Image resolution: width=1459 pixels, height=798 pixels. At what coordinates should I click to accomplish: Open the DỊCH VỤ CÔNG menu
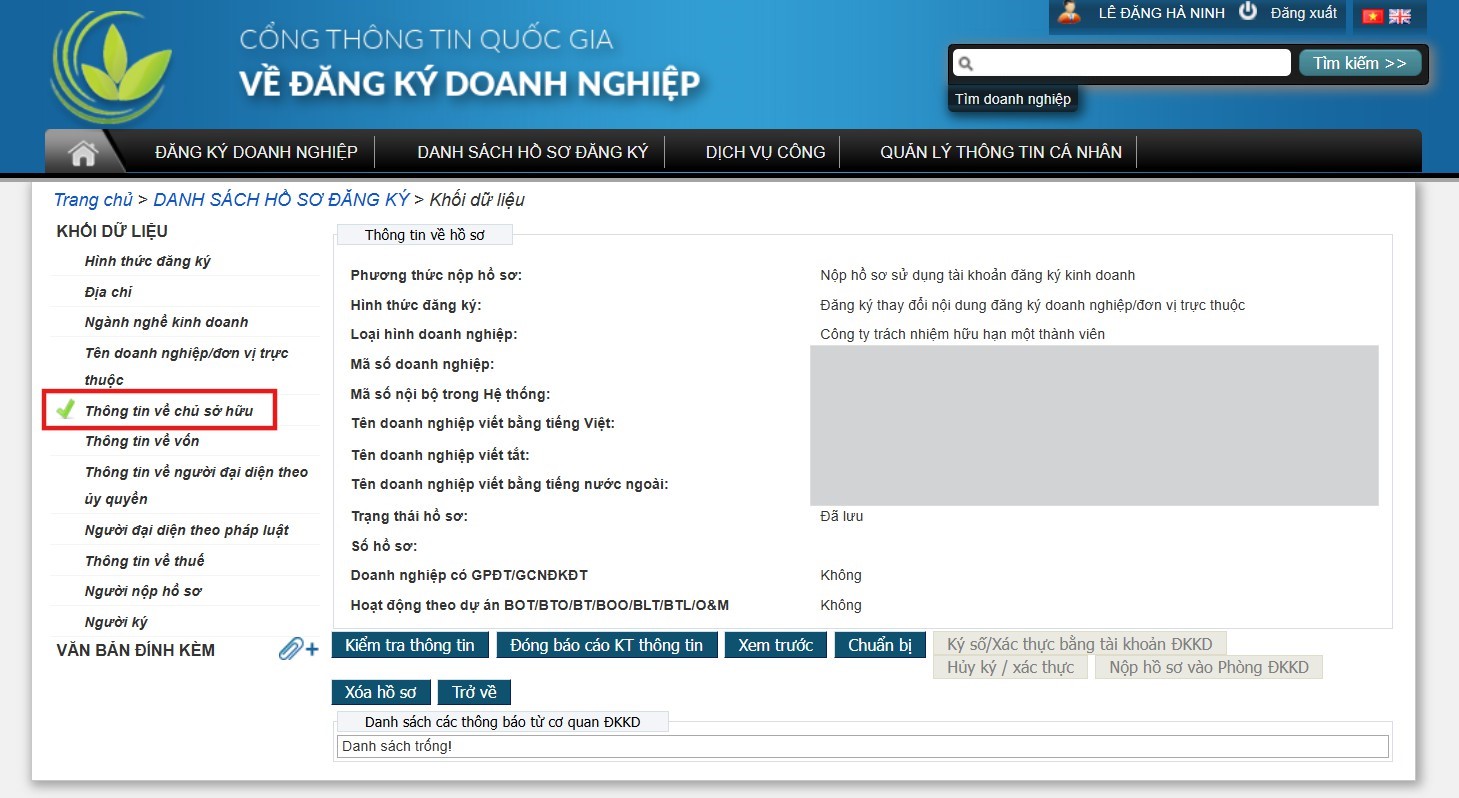pos(765,152)
